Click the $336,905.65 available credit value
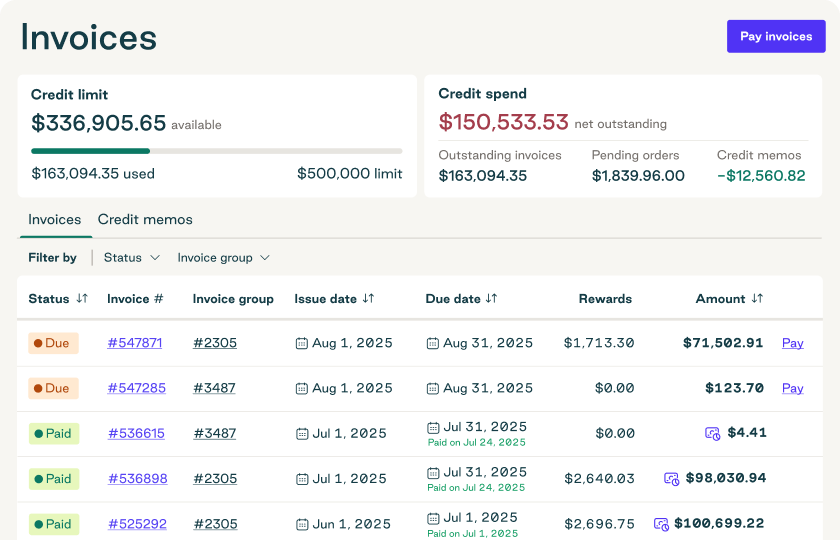This screenshot has width=840, height=540. [x=99, y=123]
